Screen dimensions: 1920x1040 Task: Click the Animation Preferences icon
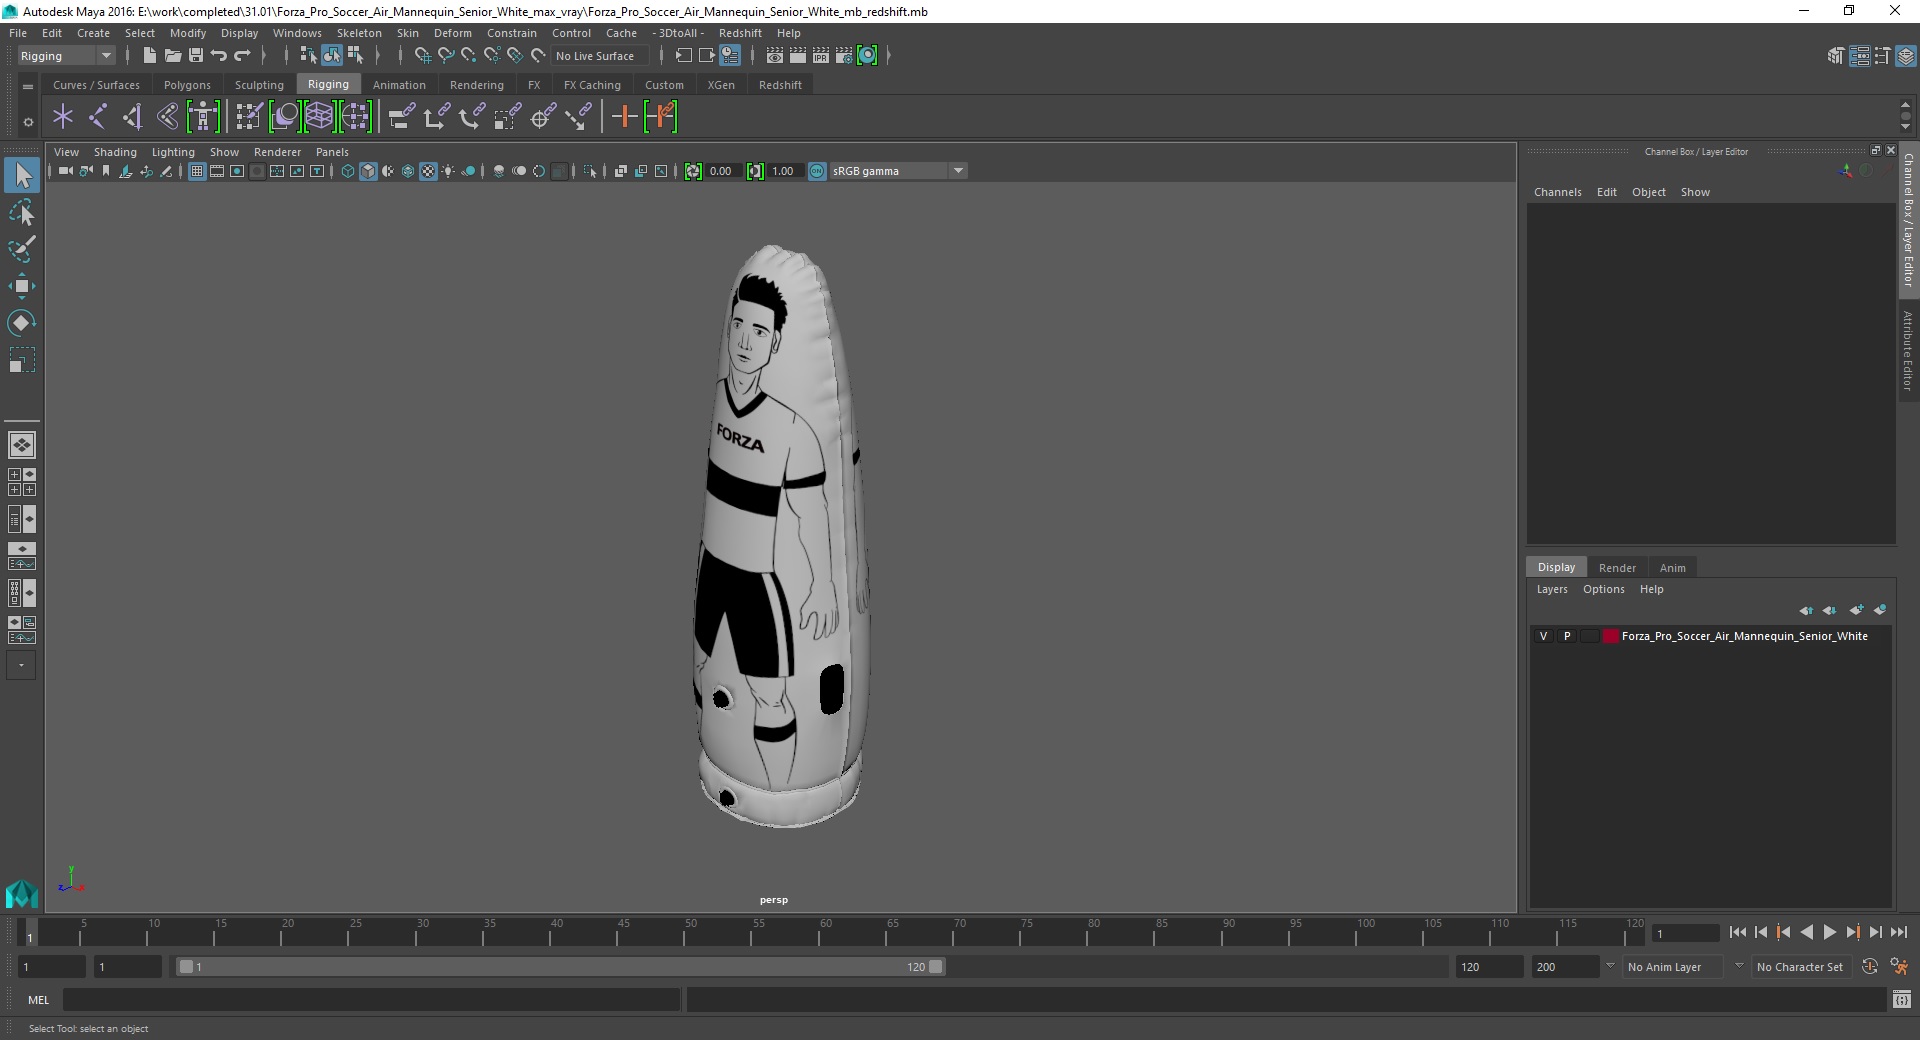pyautogui.click(x=1899, y=967)
